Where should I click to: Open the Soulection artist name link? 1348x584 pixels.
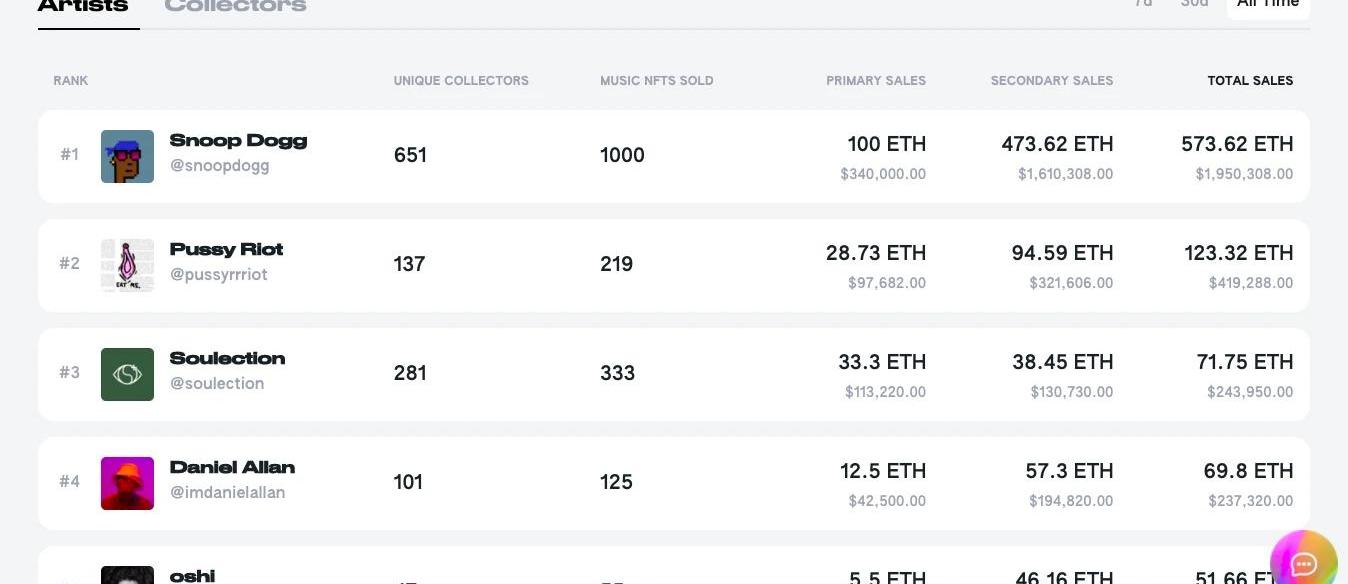pos(227,358)
